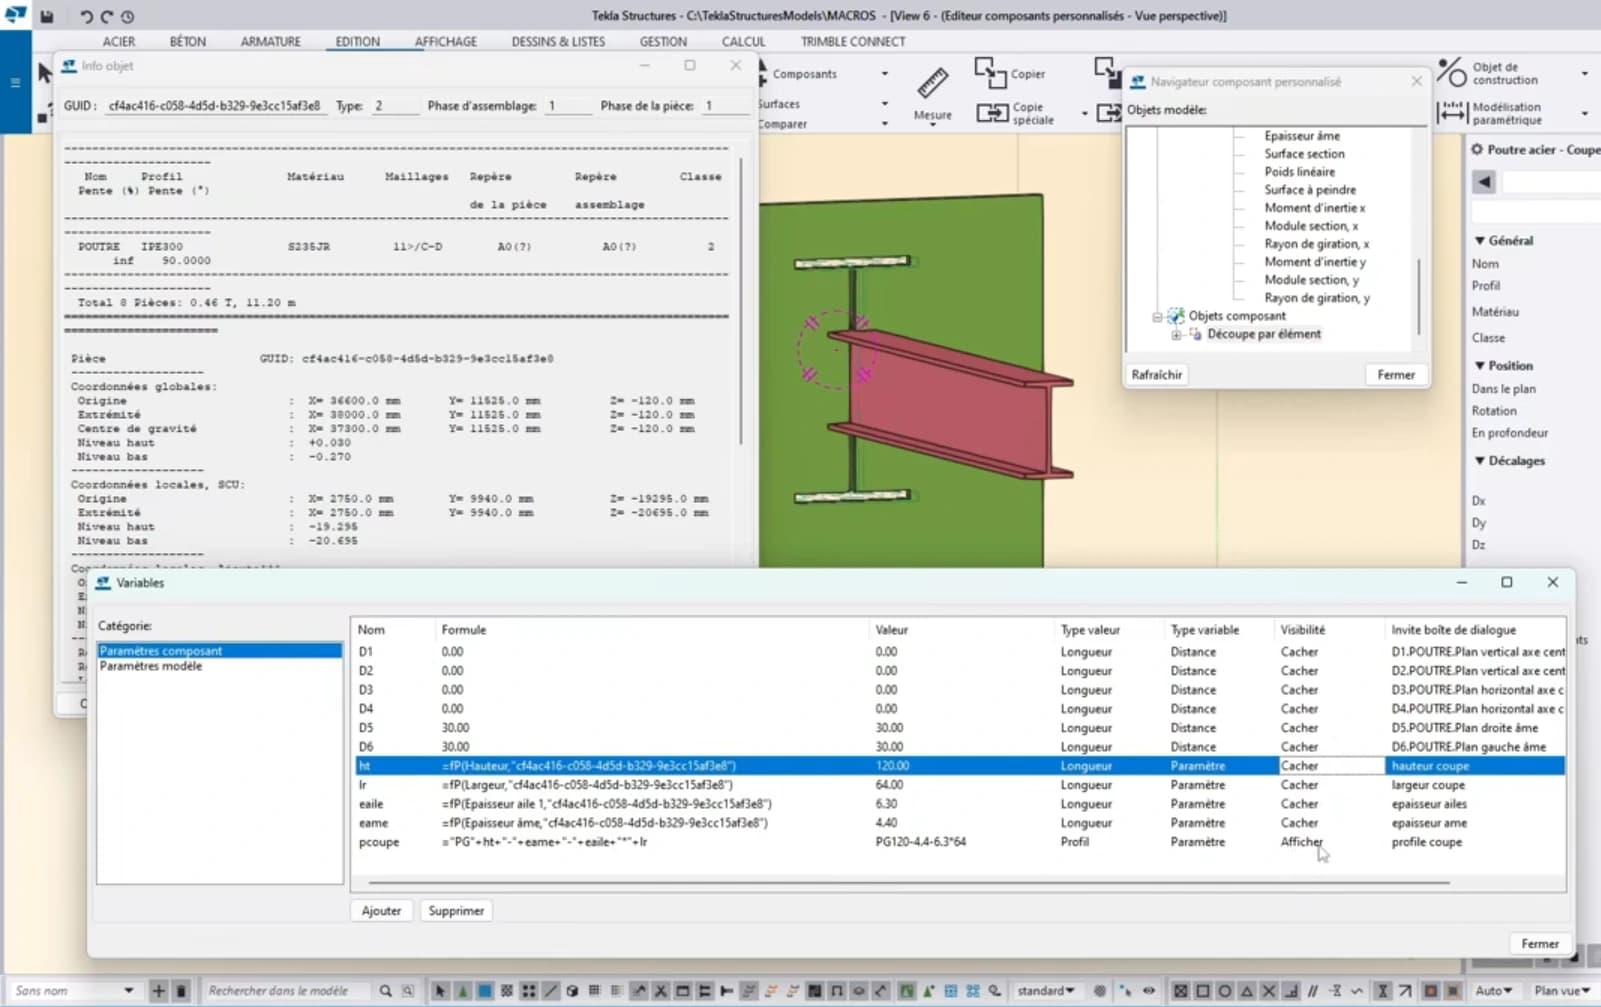Expand the Découpe par élément node
This screenshot has height=1007, width=1601.
click(1176, 335)
